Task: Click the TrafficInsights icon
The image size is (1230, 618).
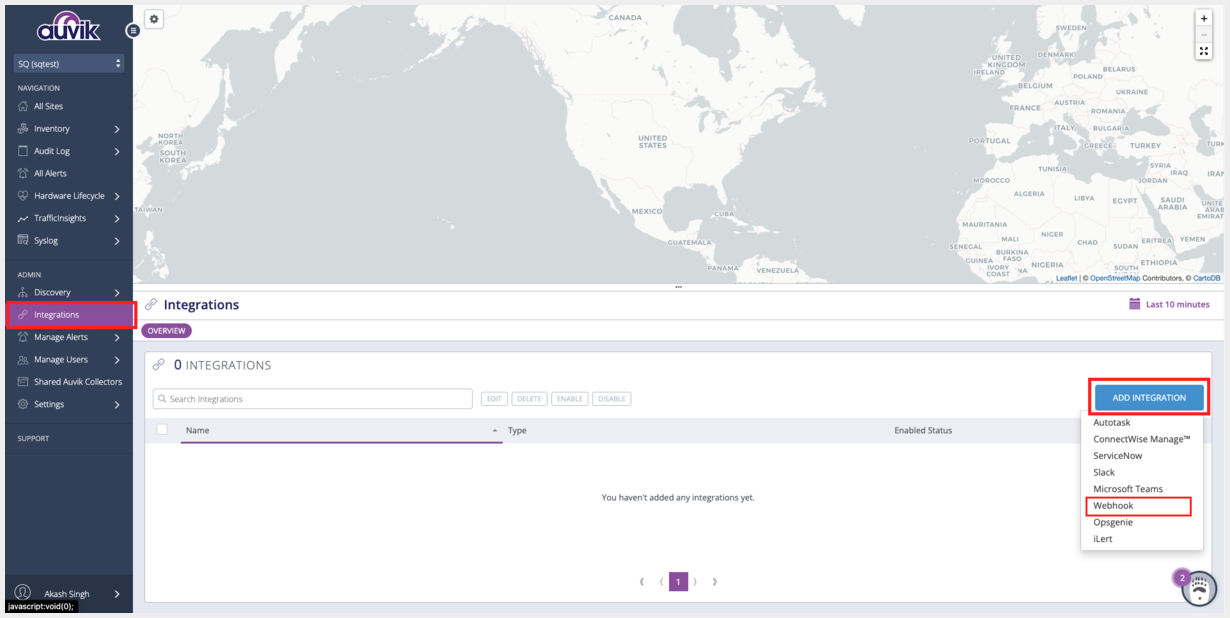Action: 22,218
